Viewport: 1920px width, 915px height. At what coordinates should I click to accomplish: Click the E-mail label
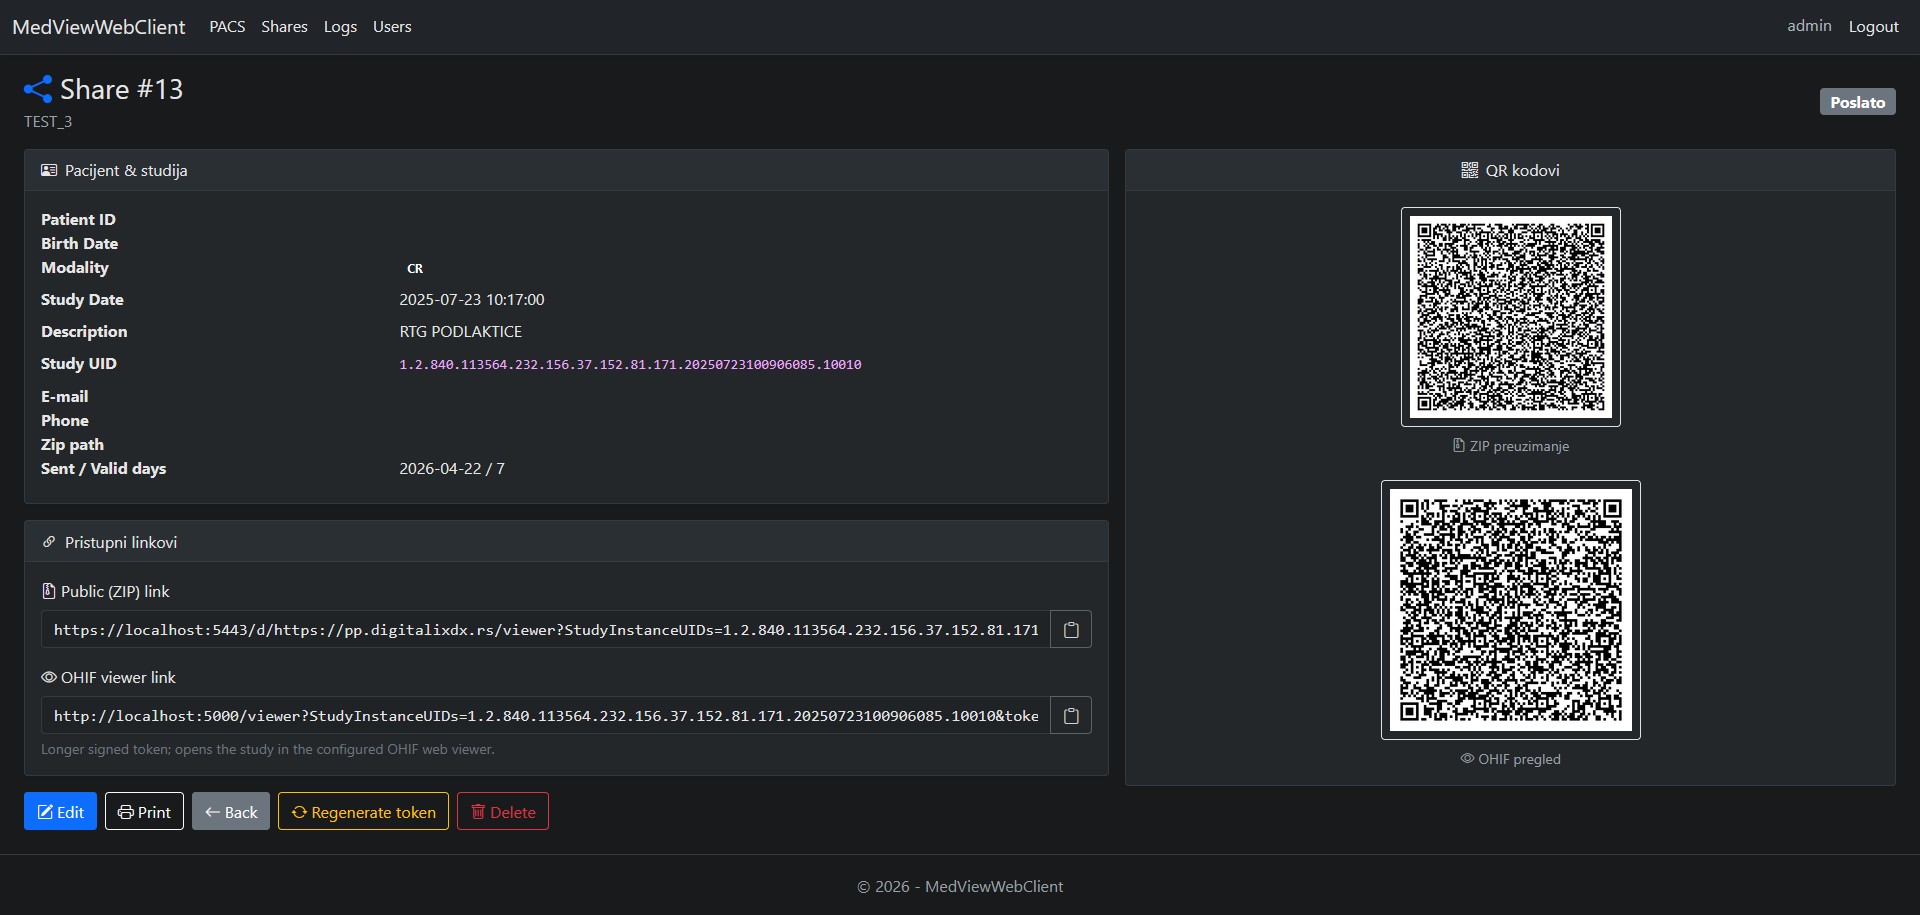[64, 396]
